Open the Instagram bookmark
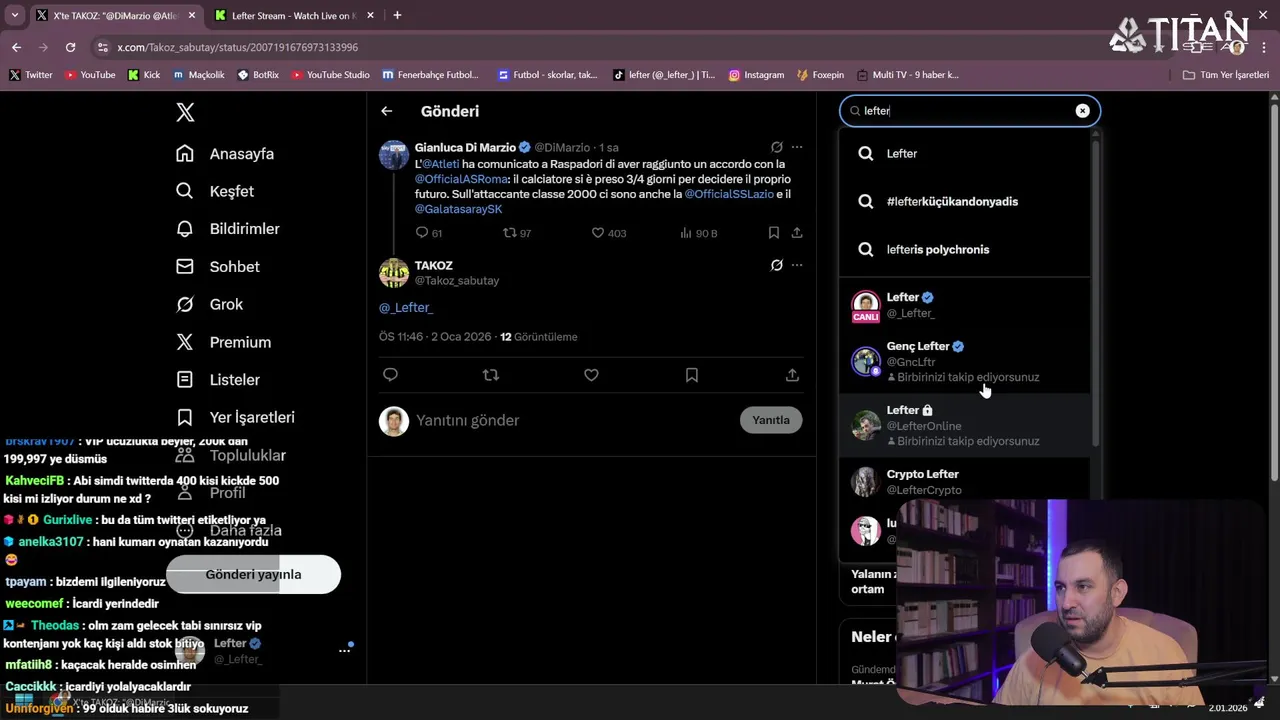1280x720 pixels. (756, 75)
